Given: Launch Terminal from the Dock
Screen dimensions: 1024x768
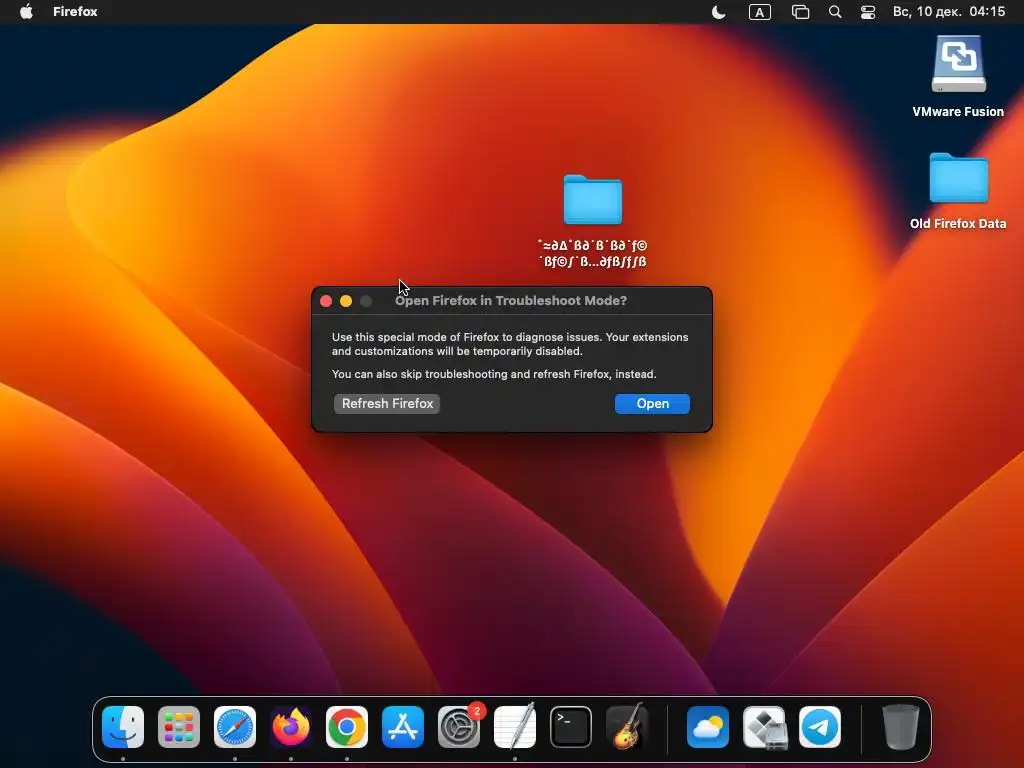Looking at the screenshot, I should (x=571, y=727).
